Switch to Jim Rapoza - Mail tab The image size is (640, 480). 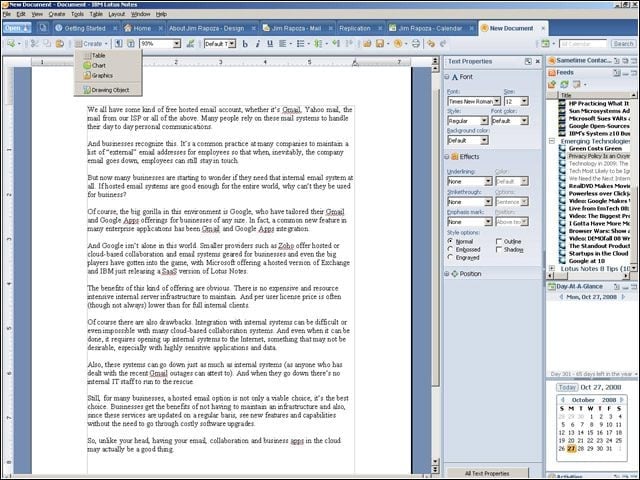pos(298,28)
